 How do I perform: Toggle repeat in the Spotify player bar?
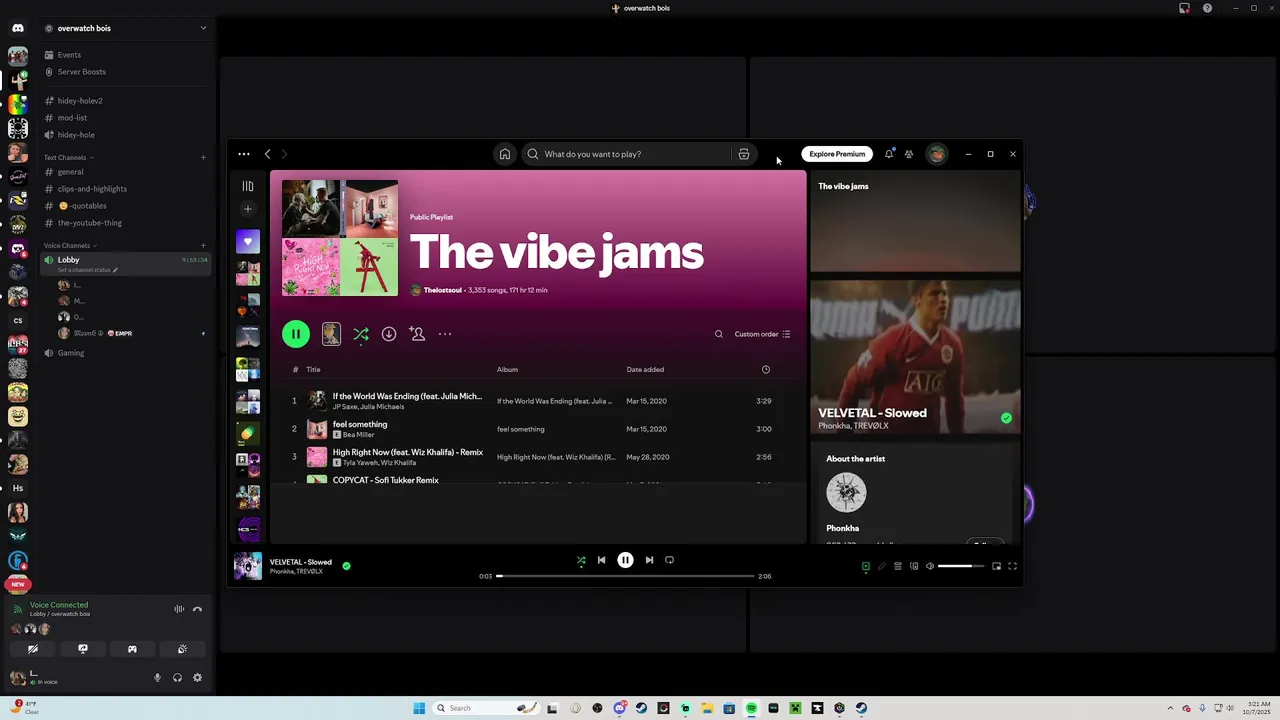coord(669,560)
